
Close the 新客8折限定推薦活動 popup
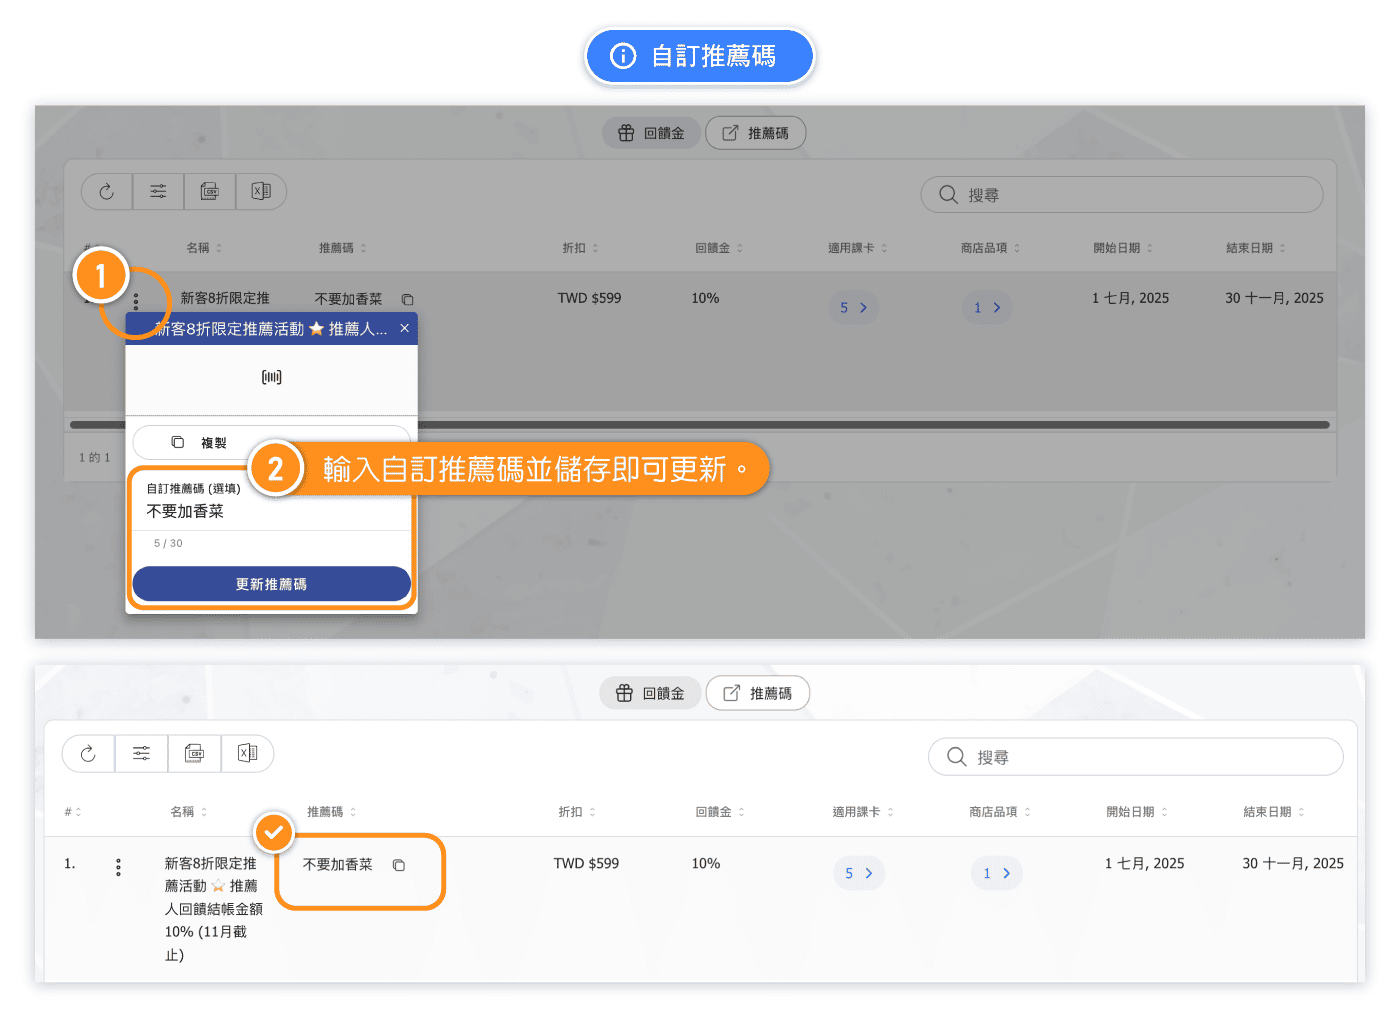(x=404, y=328)
